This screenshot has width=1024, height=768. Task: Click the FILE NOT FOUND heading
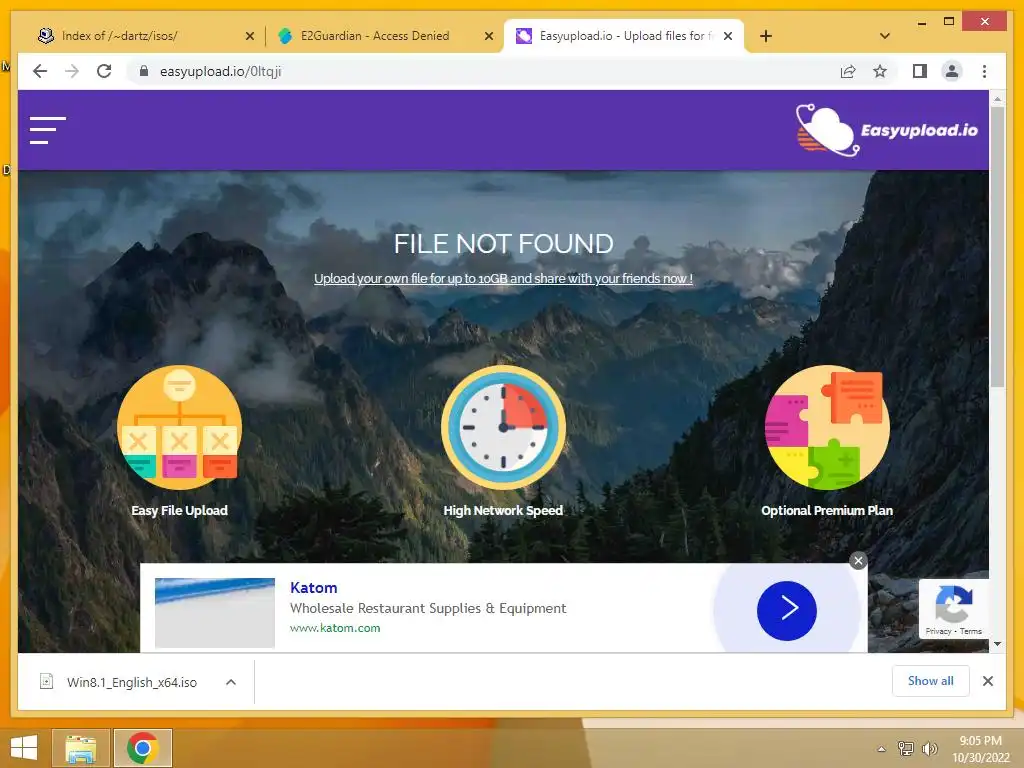point(504,244)
